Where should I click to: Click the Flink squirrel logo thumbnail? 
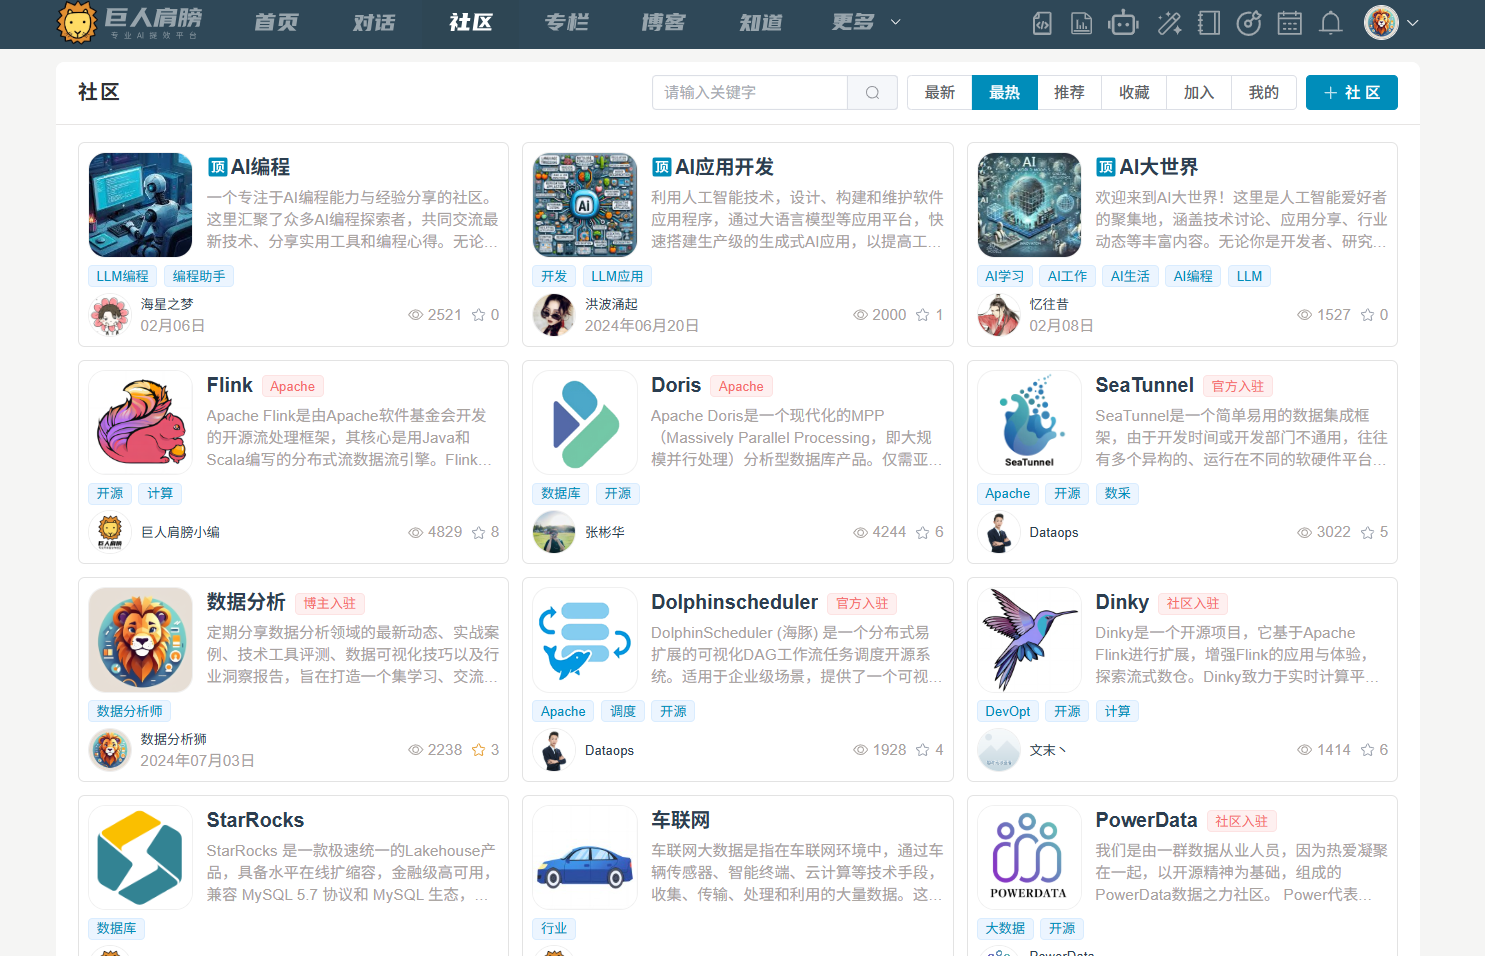(141, 422)
